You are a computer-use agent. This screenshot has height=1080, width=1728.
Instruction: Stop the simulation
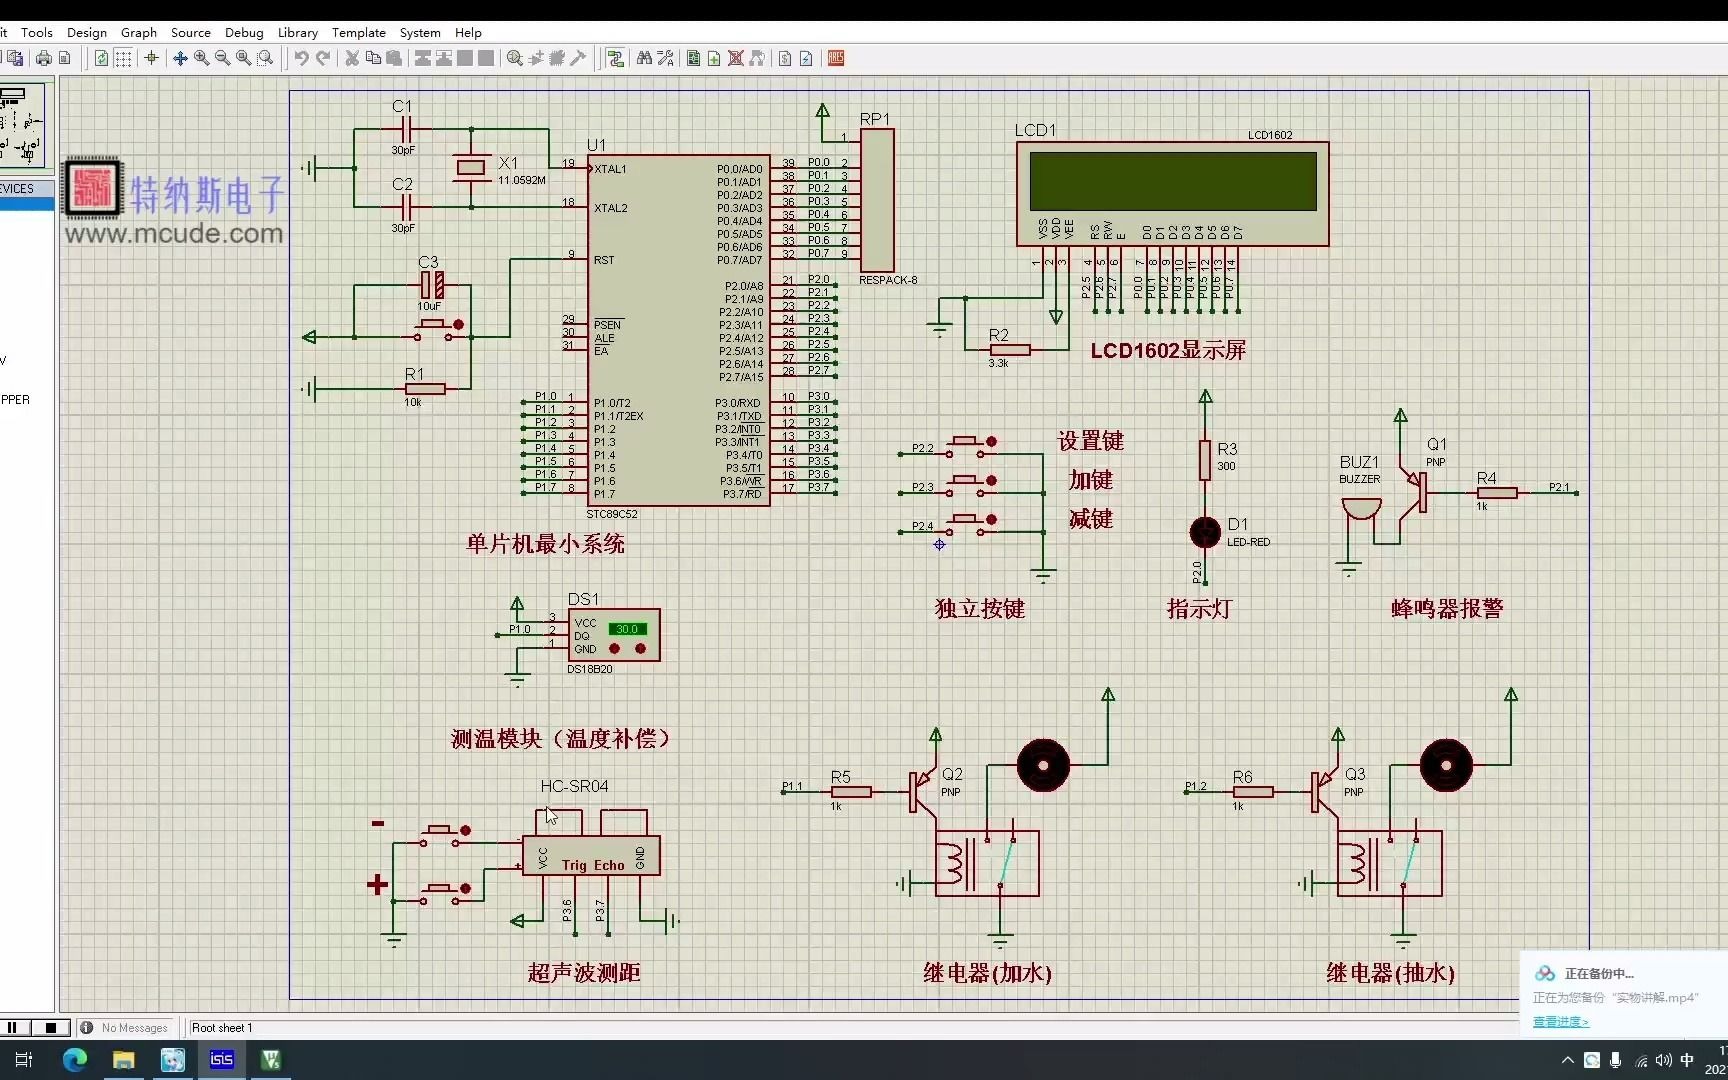tap(50, 1027)
